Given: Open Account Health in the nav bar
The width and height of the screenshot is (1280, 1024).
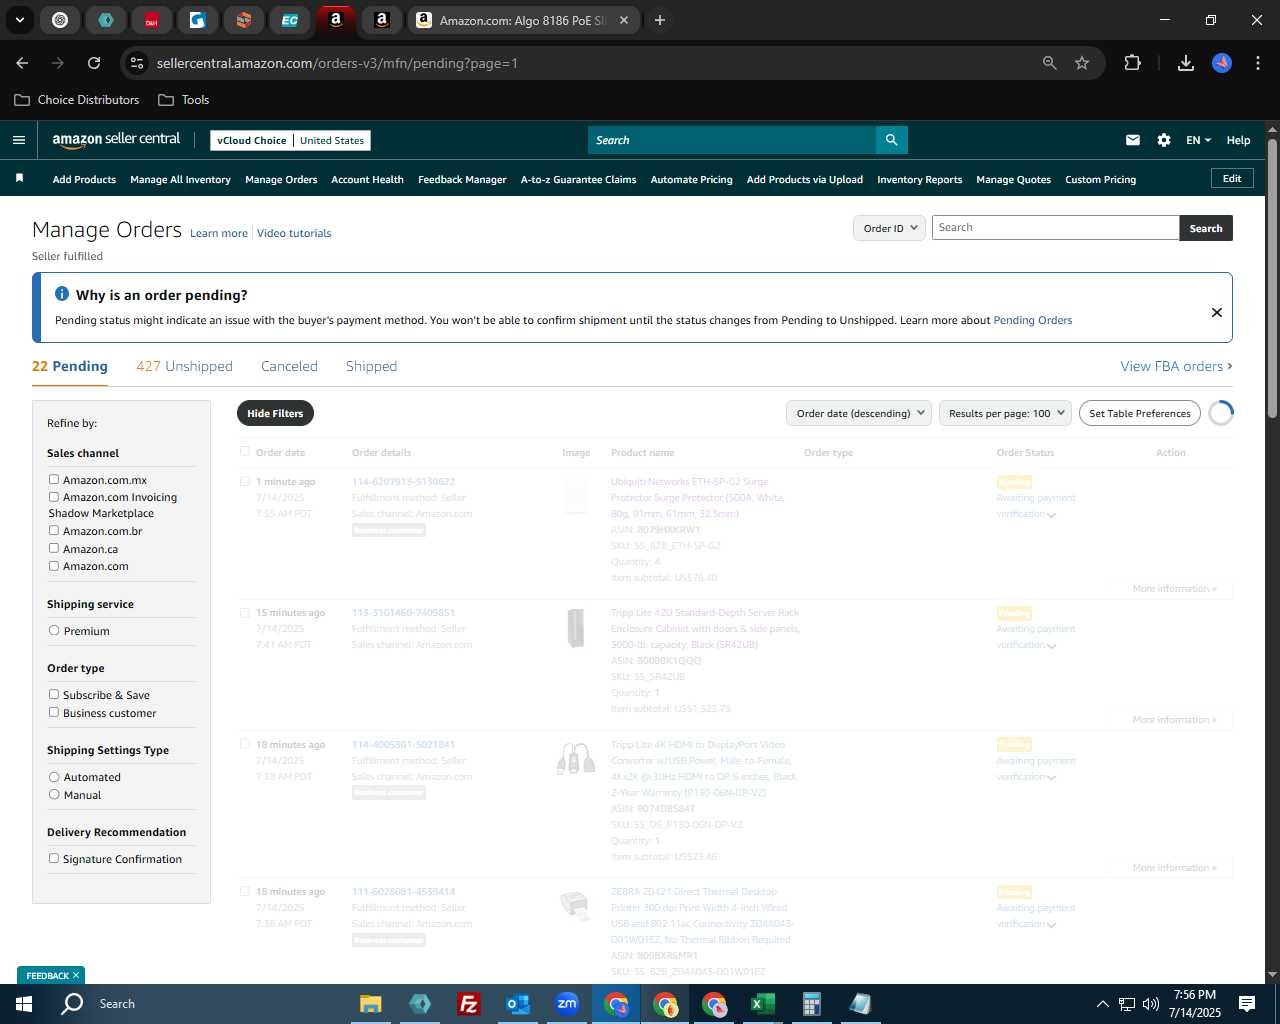Looking at the screenshot, I should coord(367,179).
